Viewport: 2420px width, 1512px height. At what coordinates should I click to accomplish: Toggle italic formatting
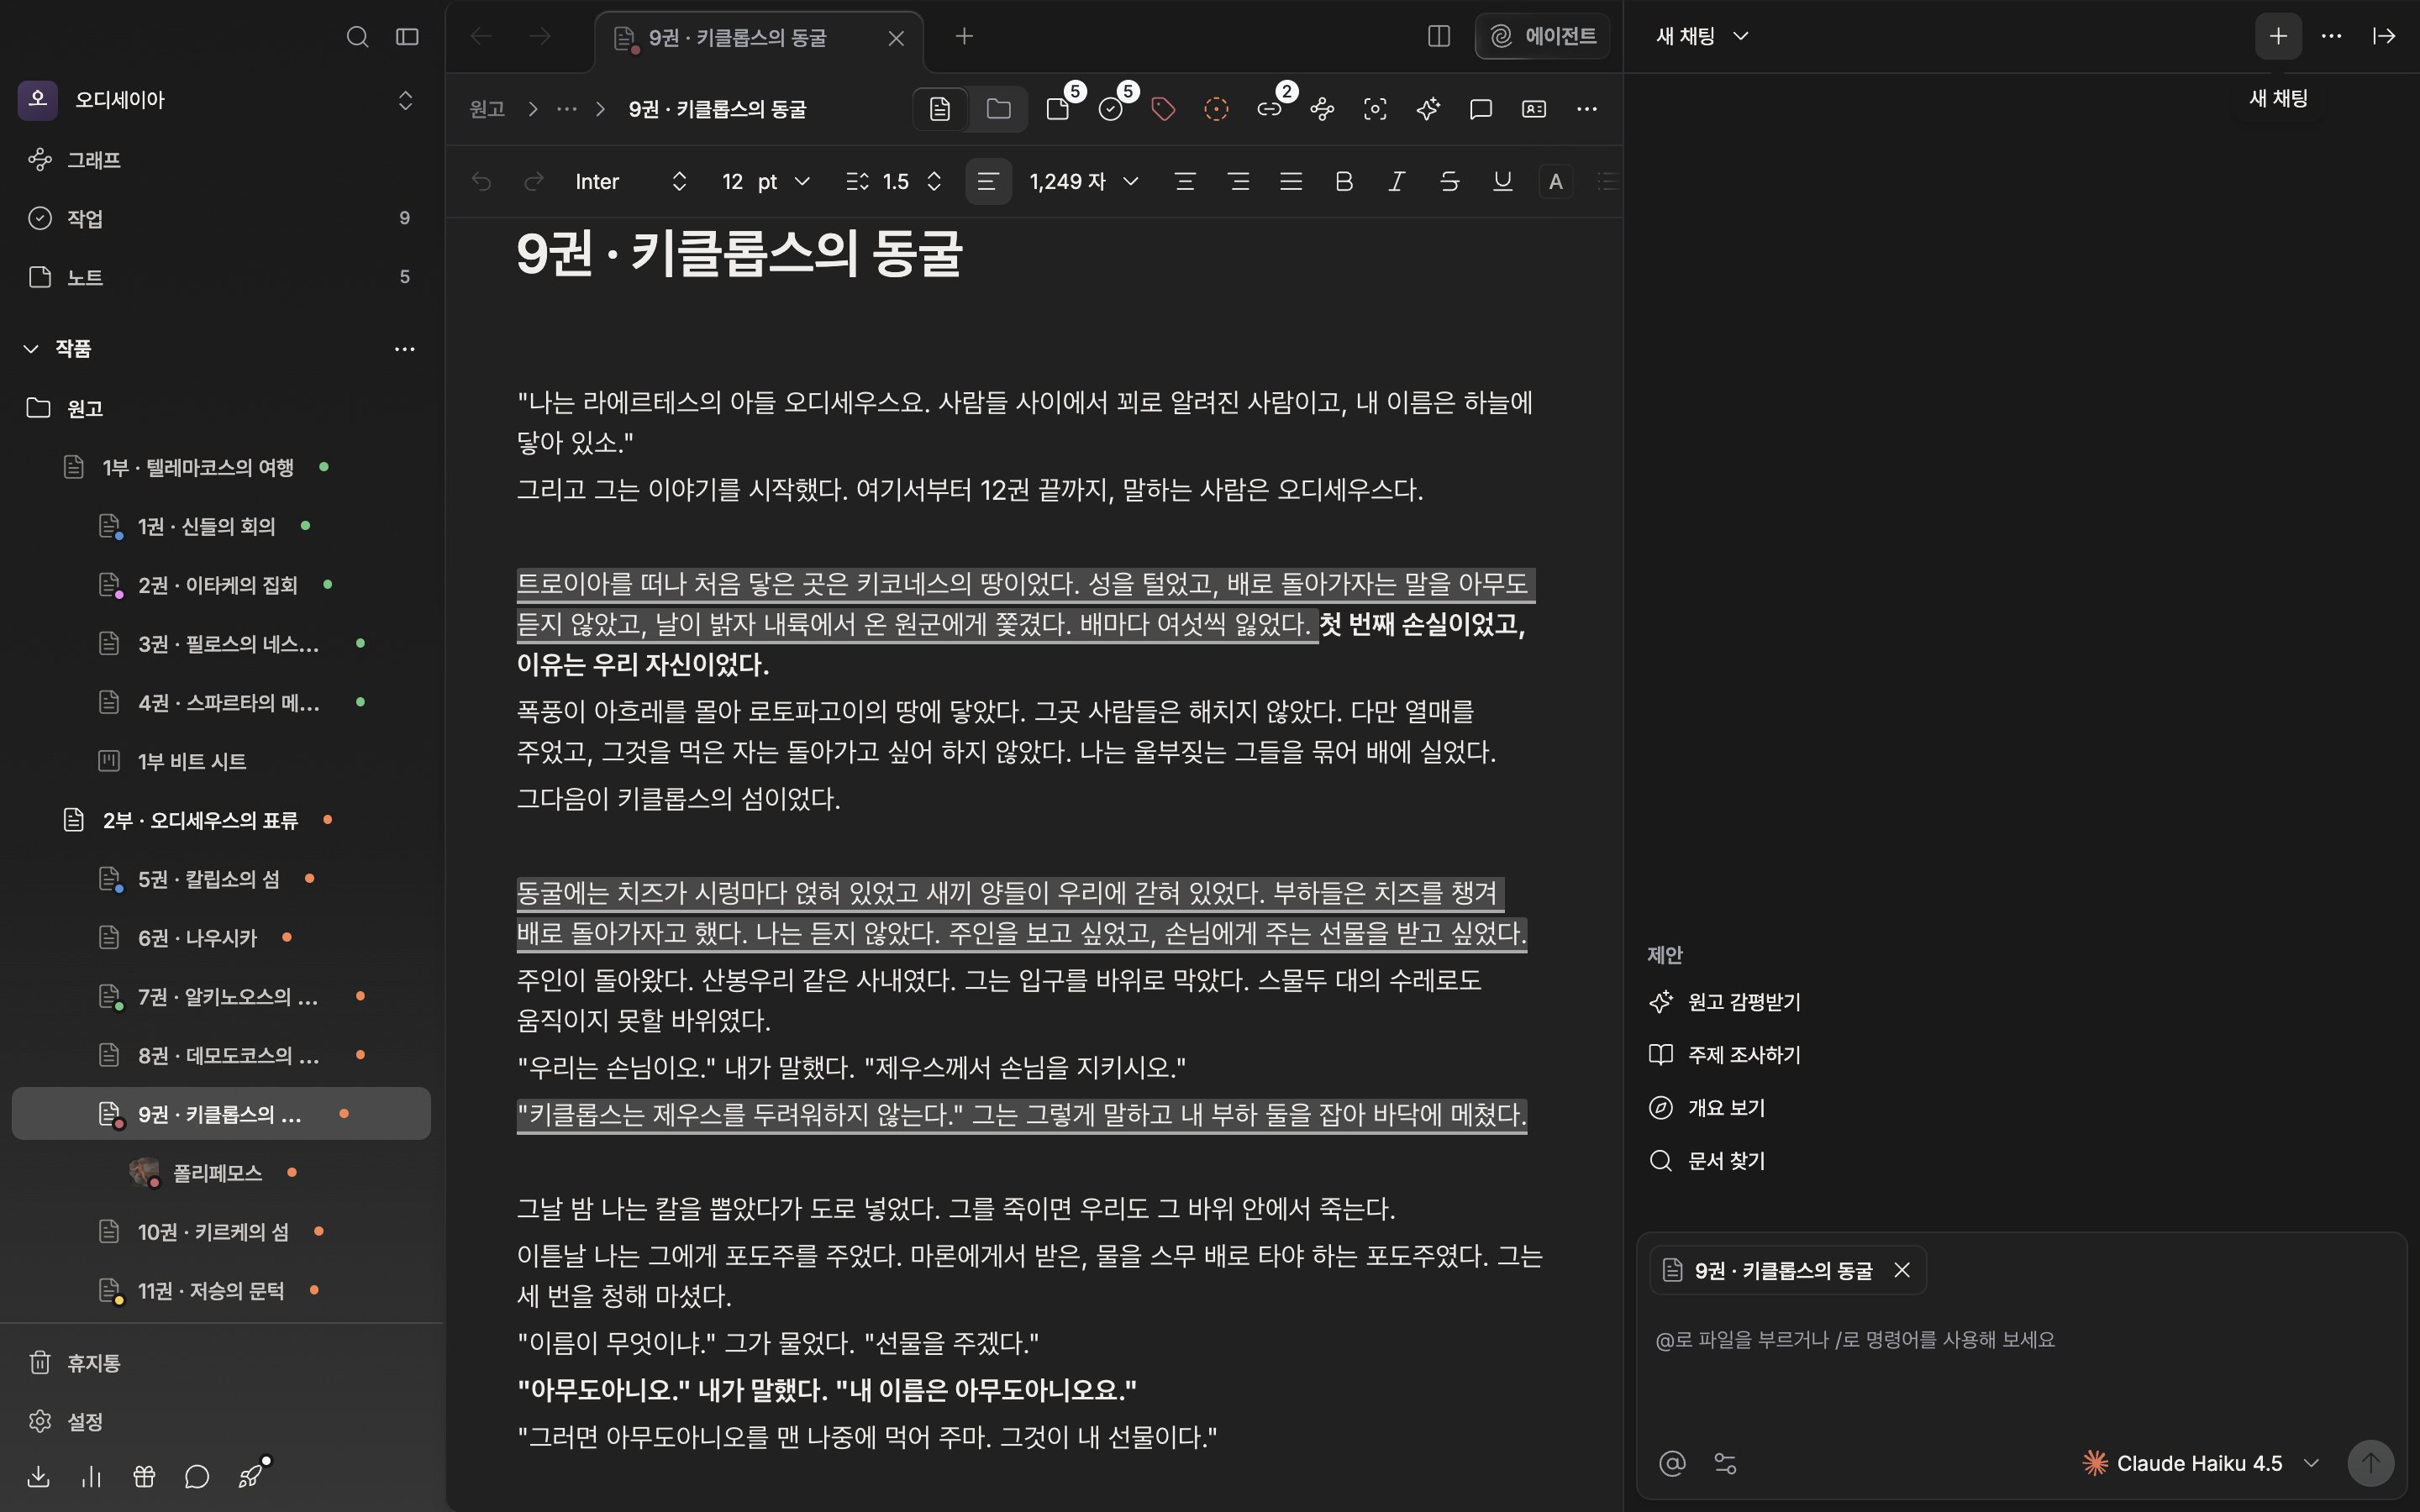pyautogui.click(x=1397, y=181)
